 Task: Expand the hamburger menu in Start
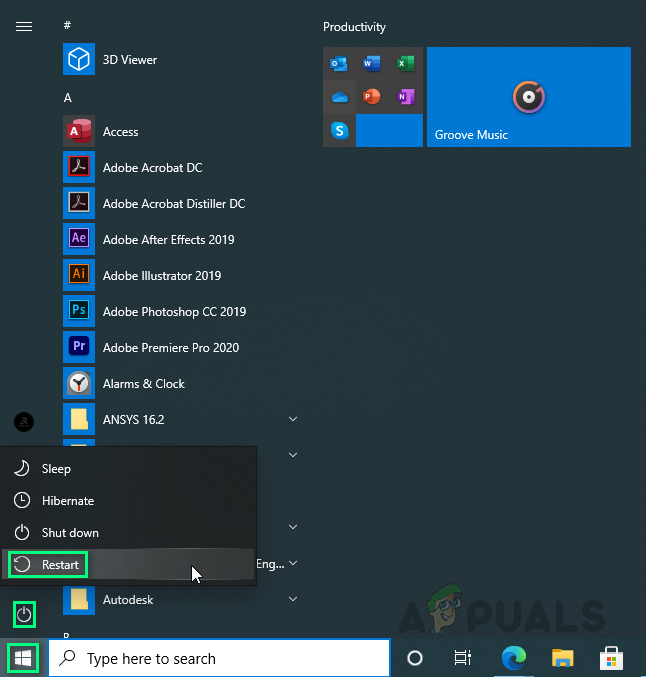[24, 27]
